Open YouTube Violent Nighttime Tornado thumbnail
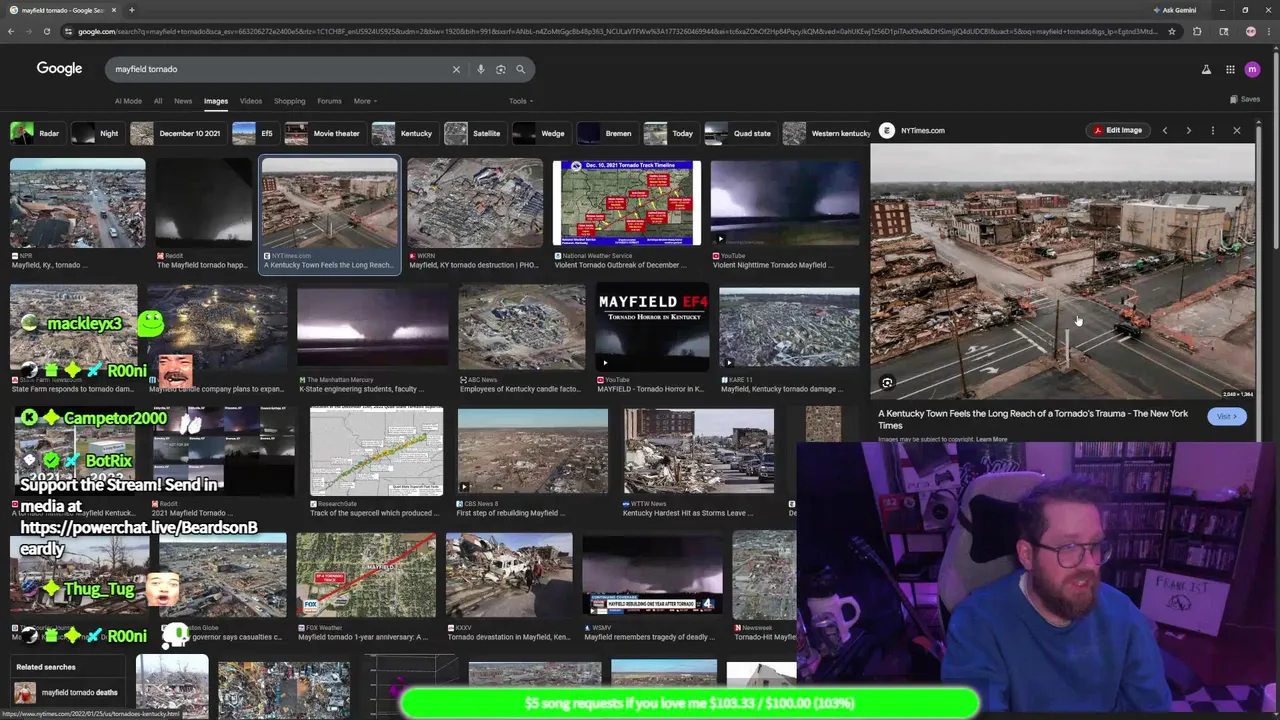1280x720 pixels. point(785,203)
